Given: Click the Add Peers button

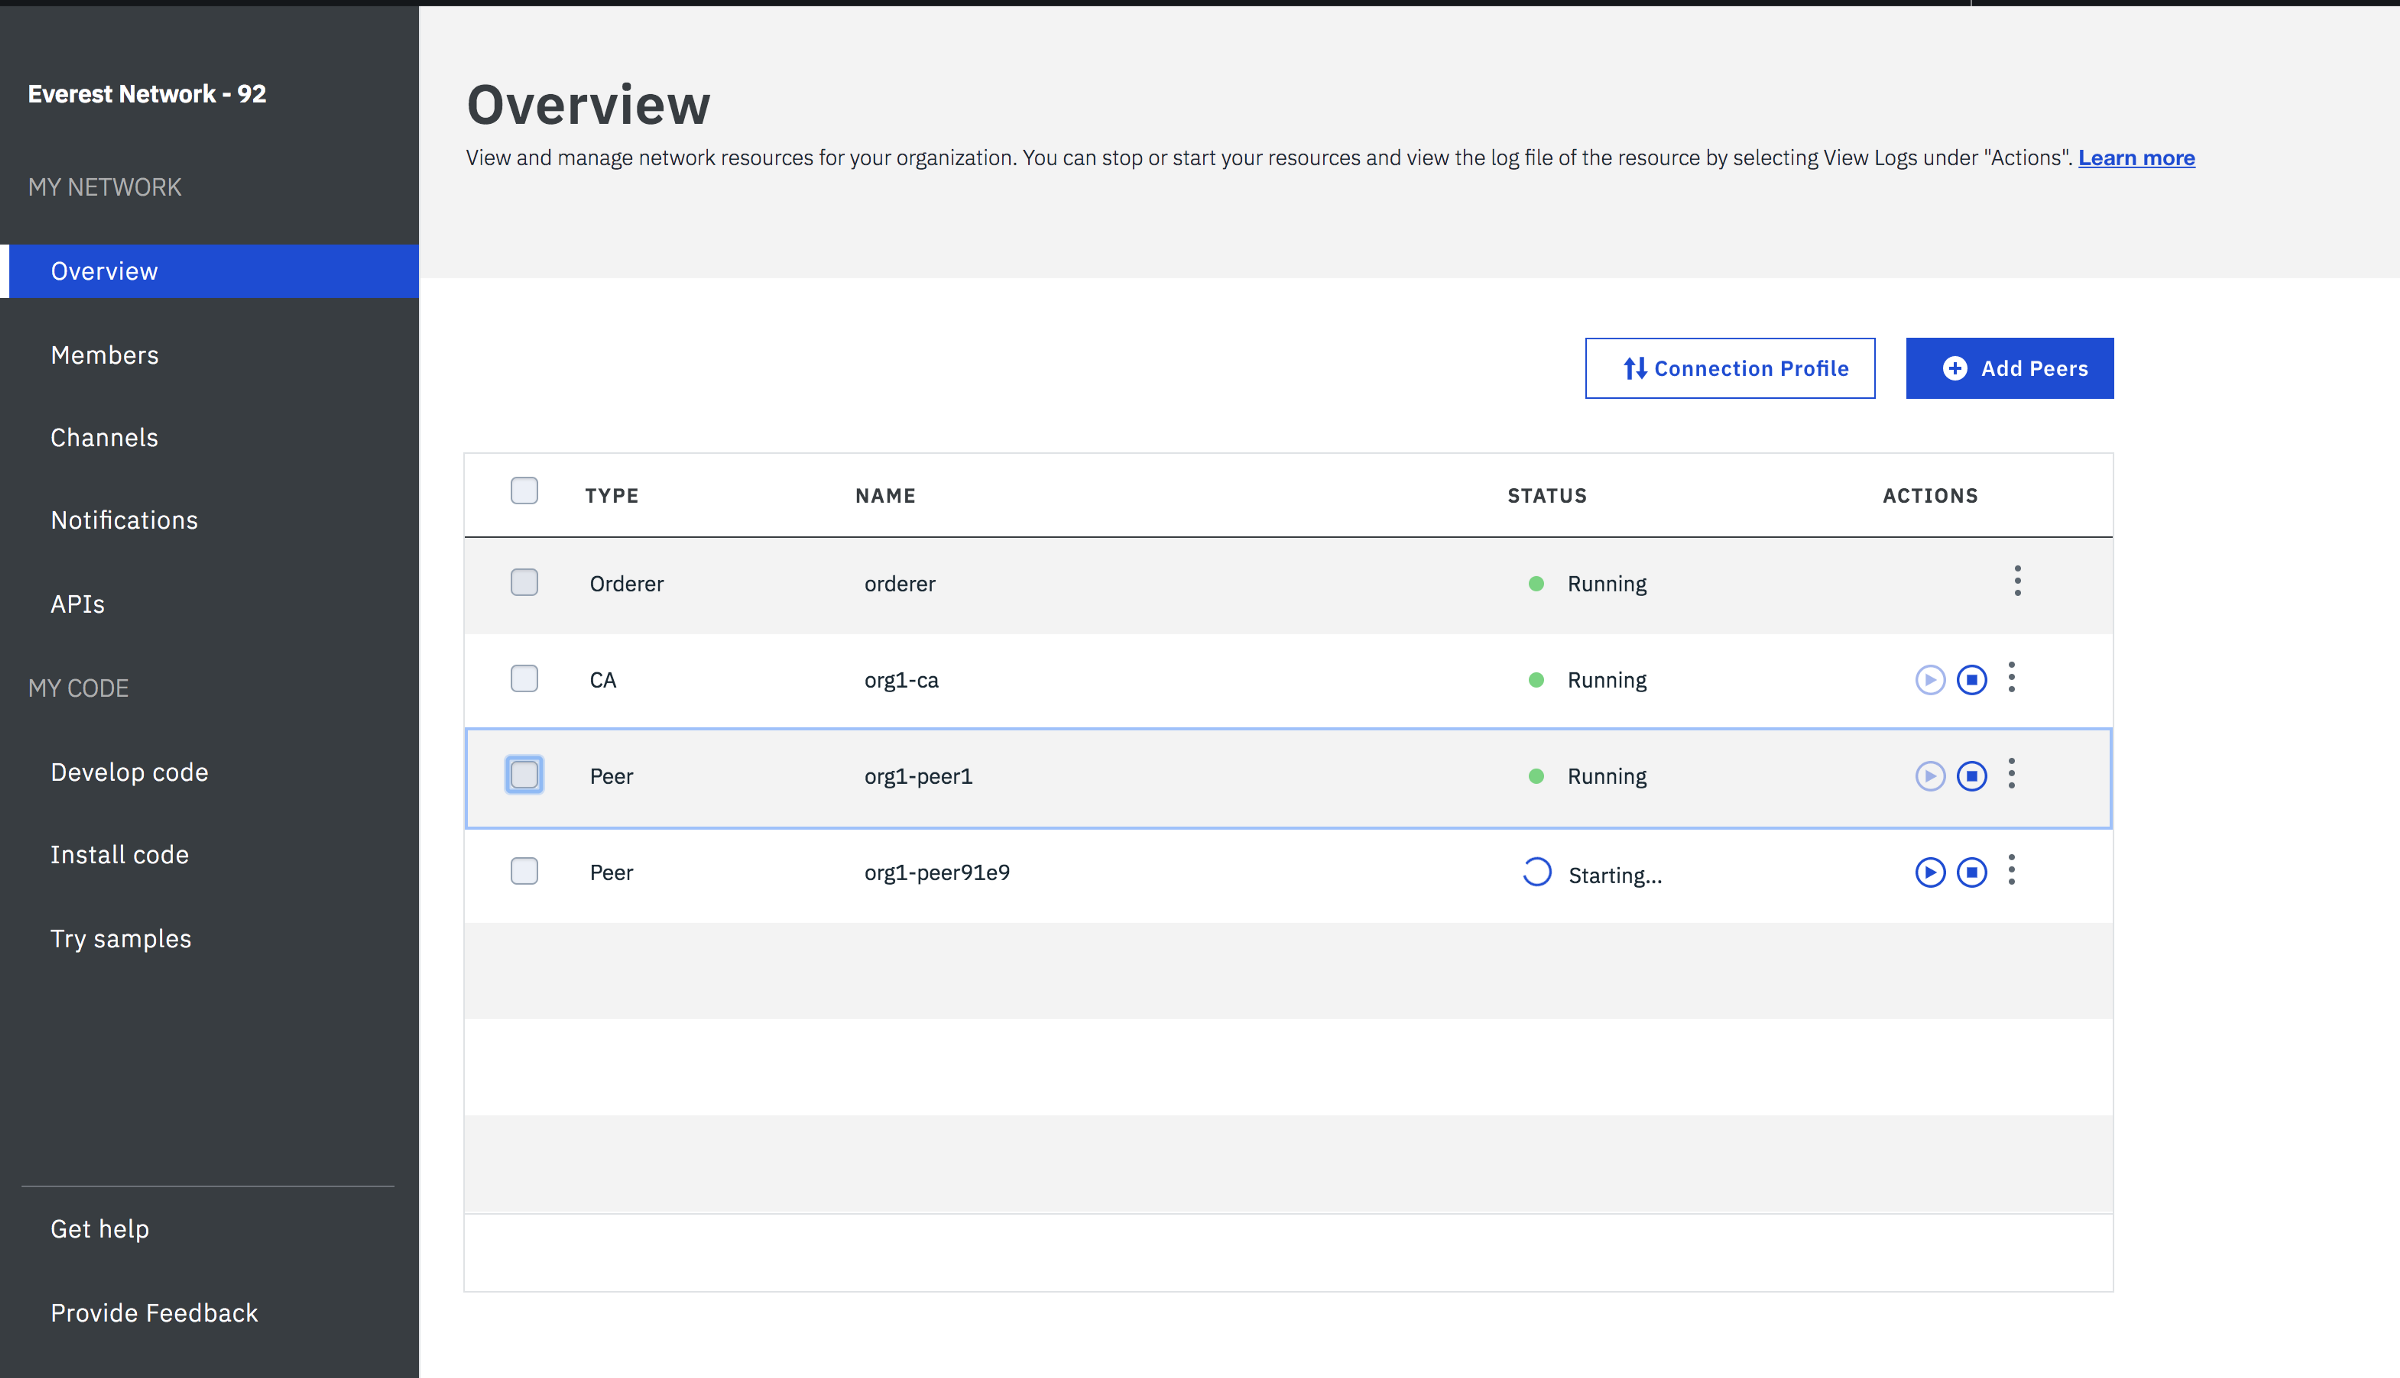Looking at the screenshot, I should [x=2009, y=368].
